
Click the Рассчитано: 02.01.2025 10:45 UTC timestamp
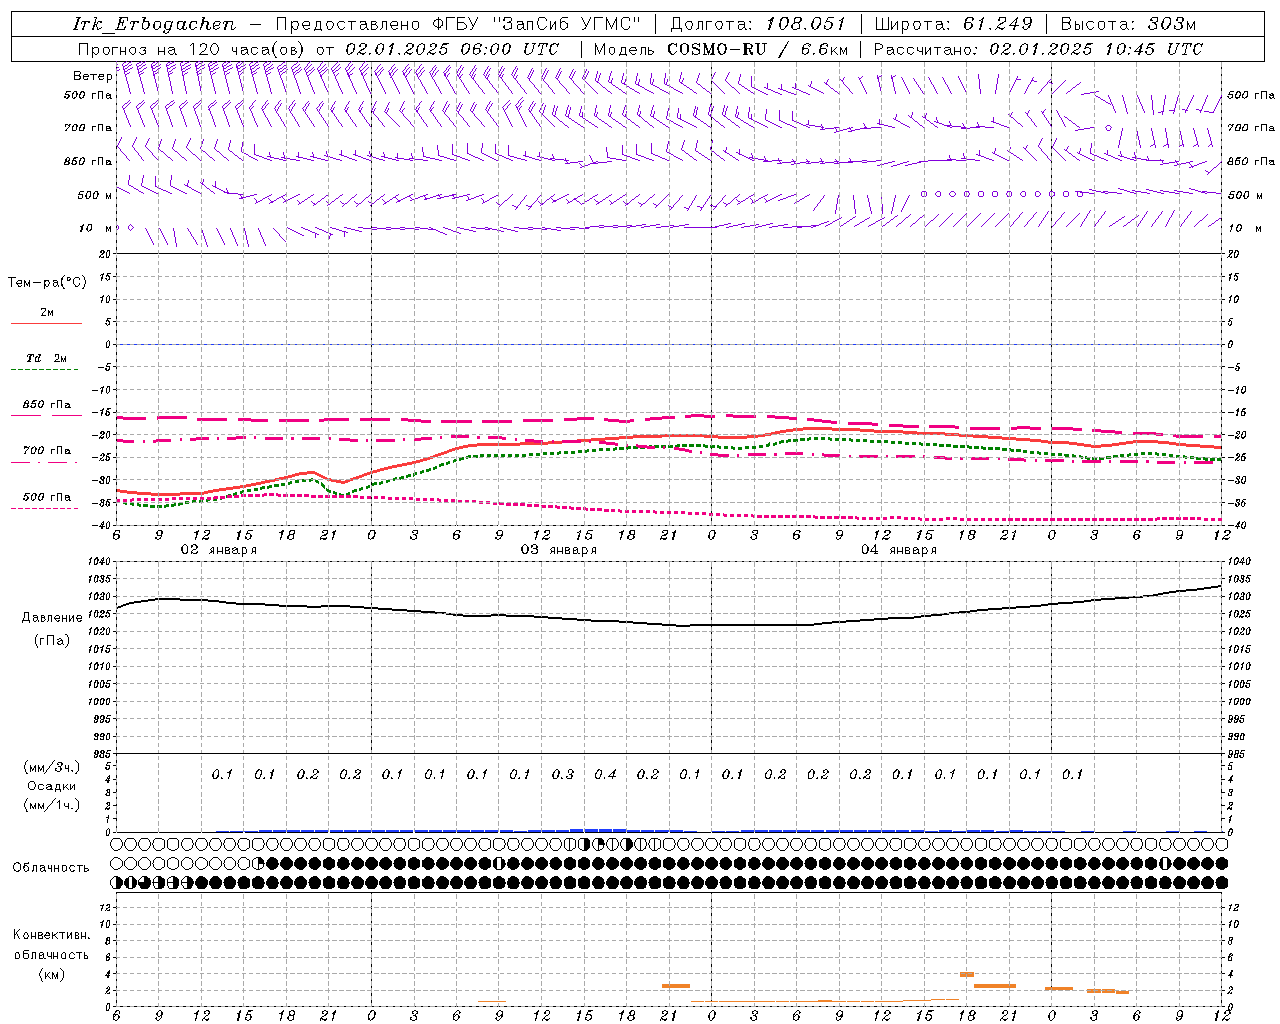pos(1038,49)
